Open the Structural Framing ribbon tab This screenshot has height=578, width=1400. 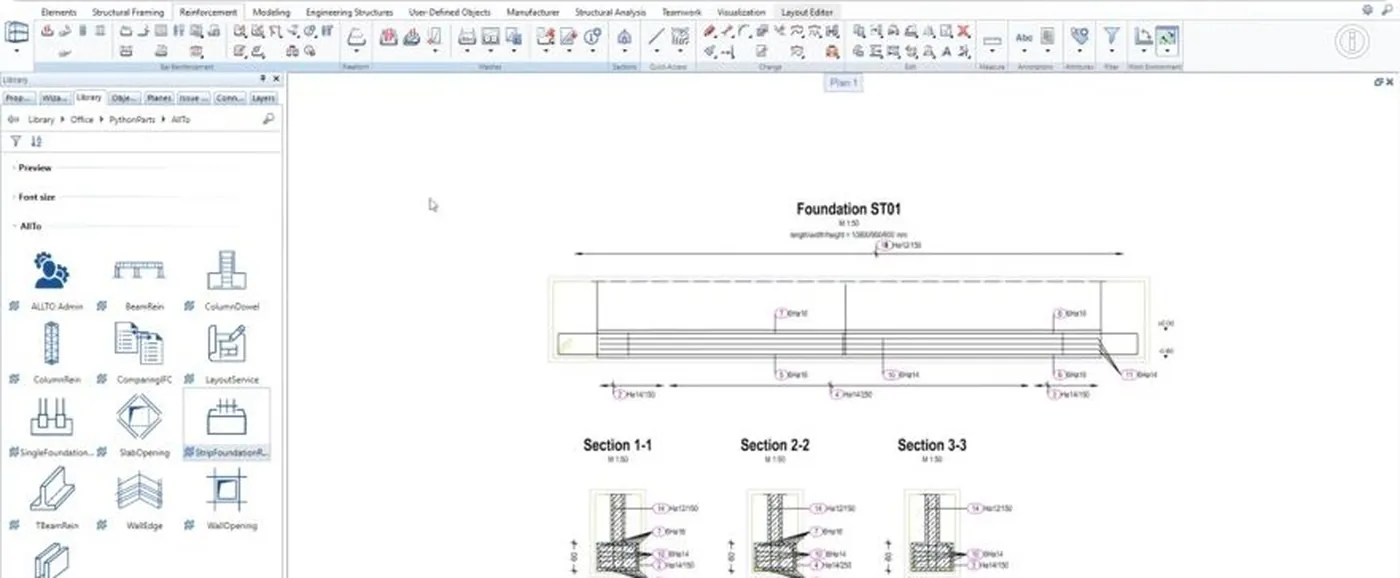pos(129,12)
